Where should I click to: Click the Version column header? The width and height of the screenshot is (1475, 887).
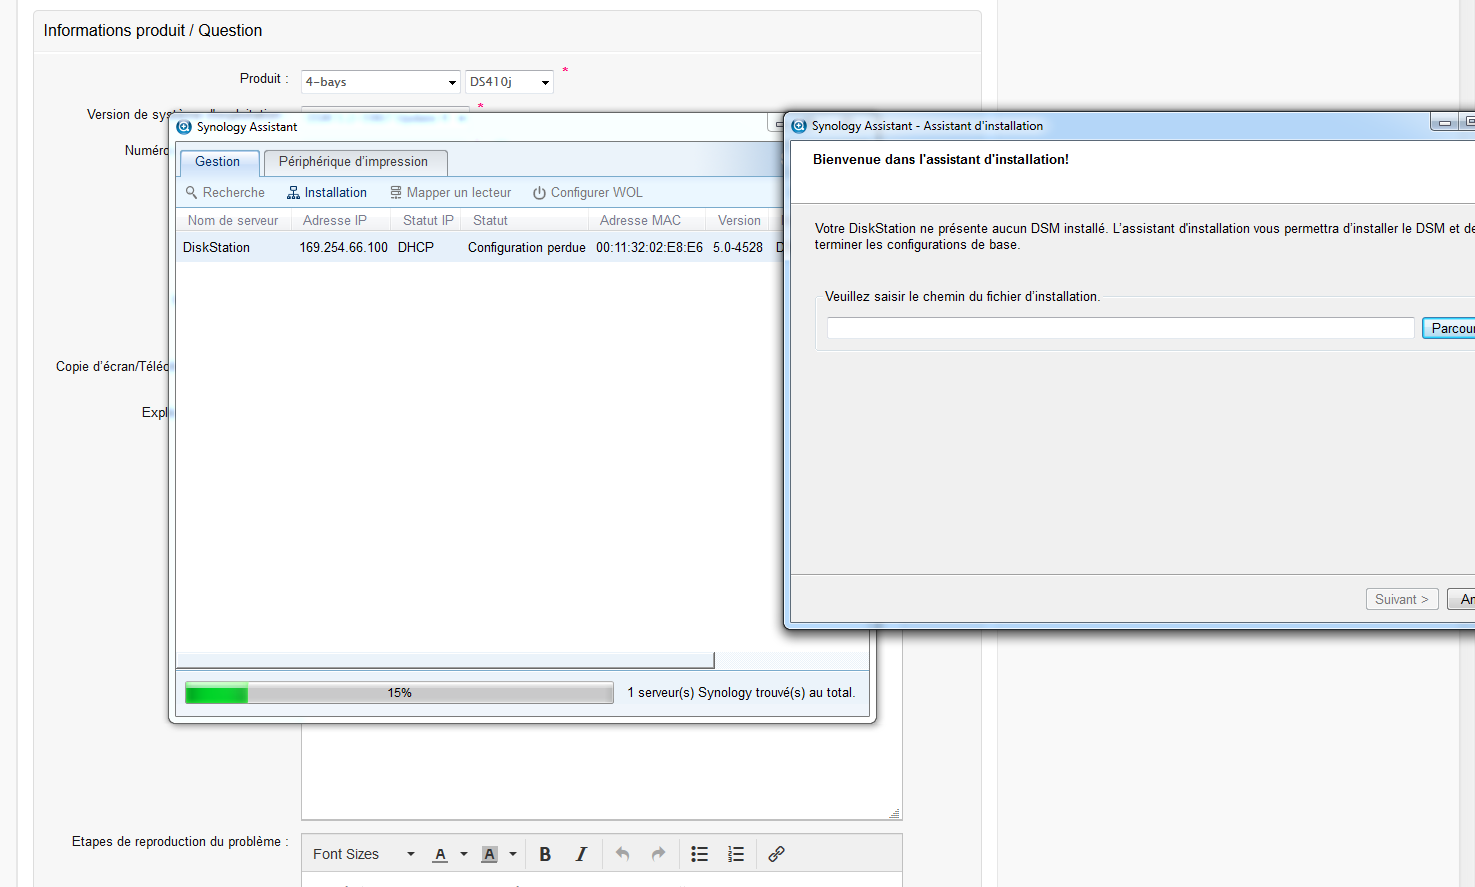(x=739, y=220)
